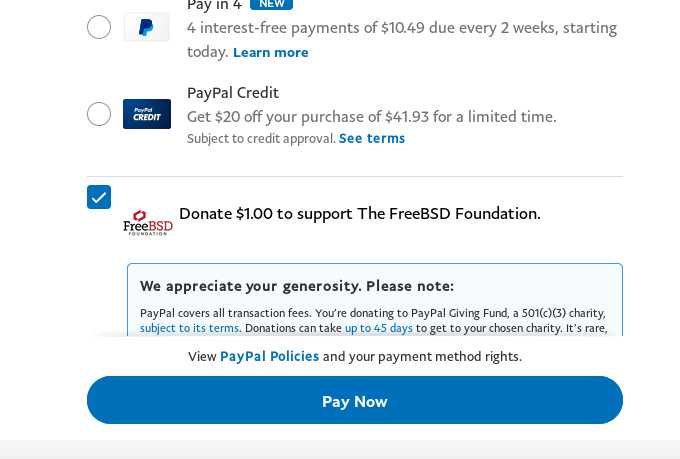Open the 'subject to its terms' link
The width and height of the screenshot is (680, 459).
tap(189, 328)
